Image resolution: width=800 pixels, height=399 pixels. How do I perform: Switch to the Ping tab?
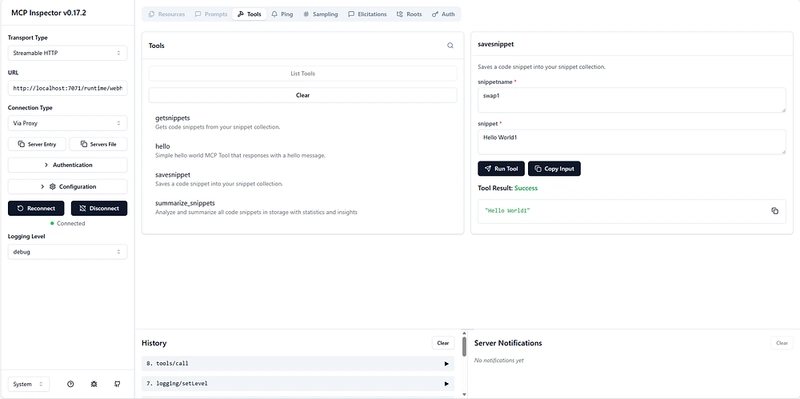pos(282,14)
